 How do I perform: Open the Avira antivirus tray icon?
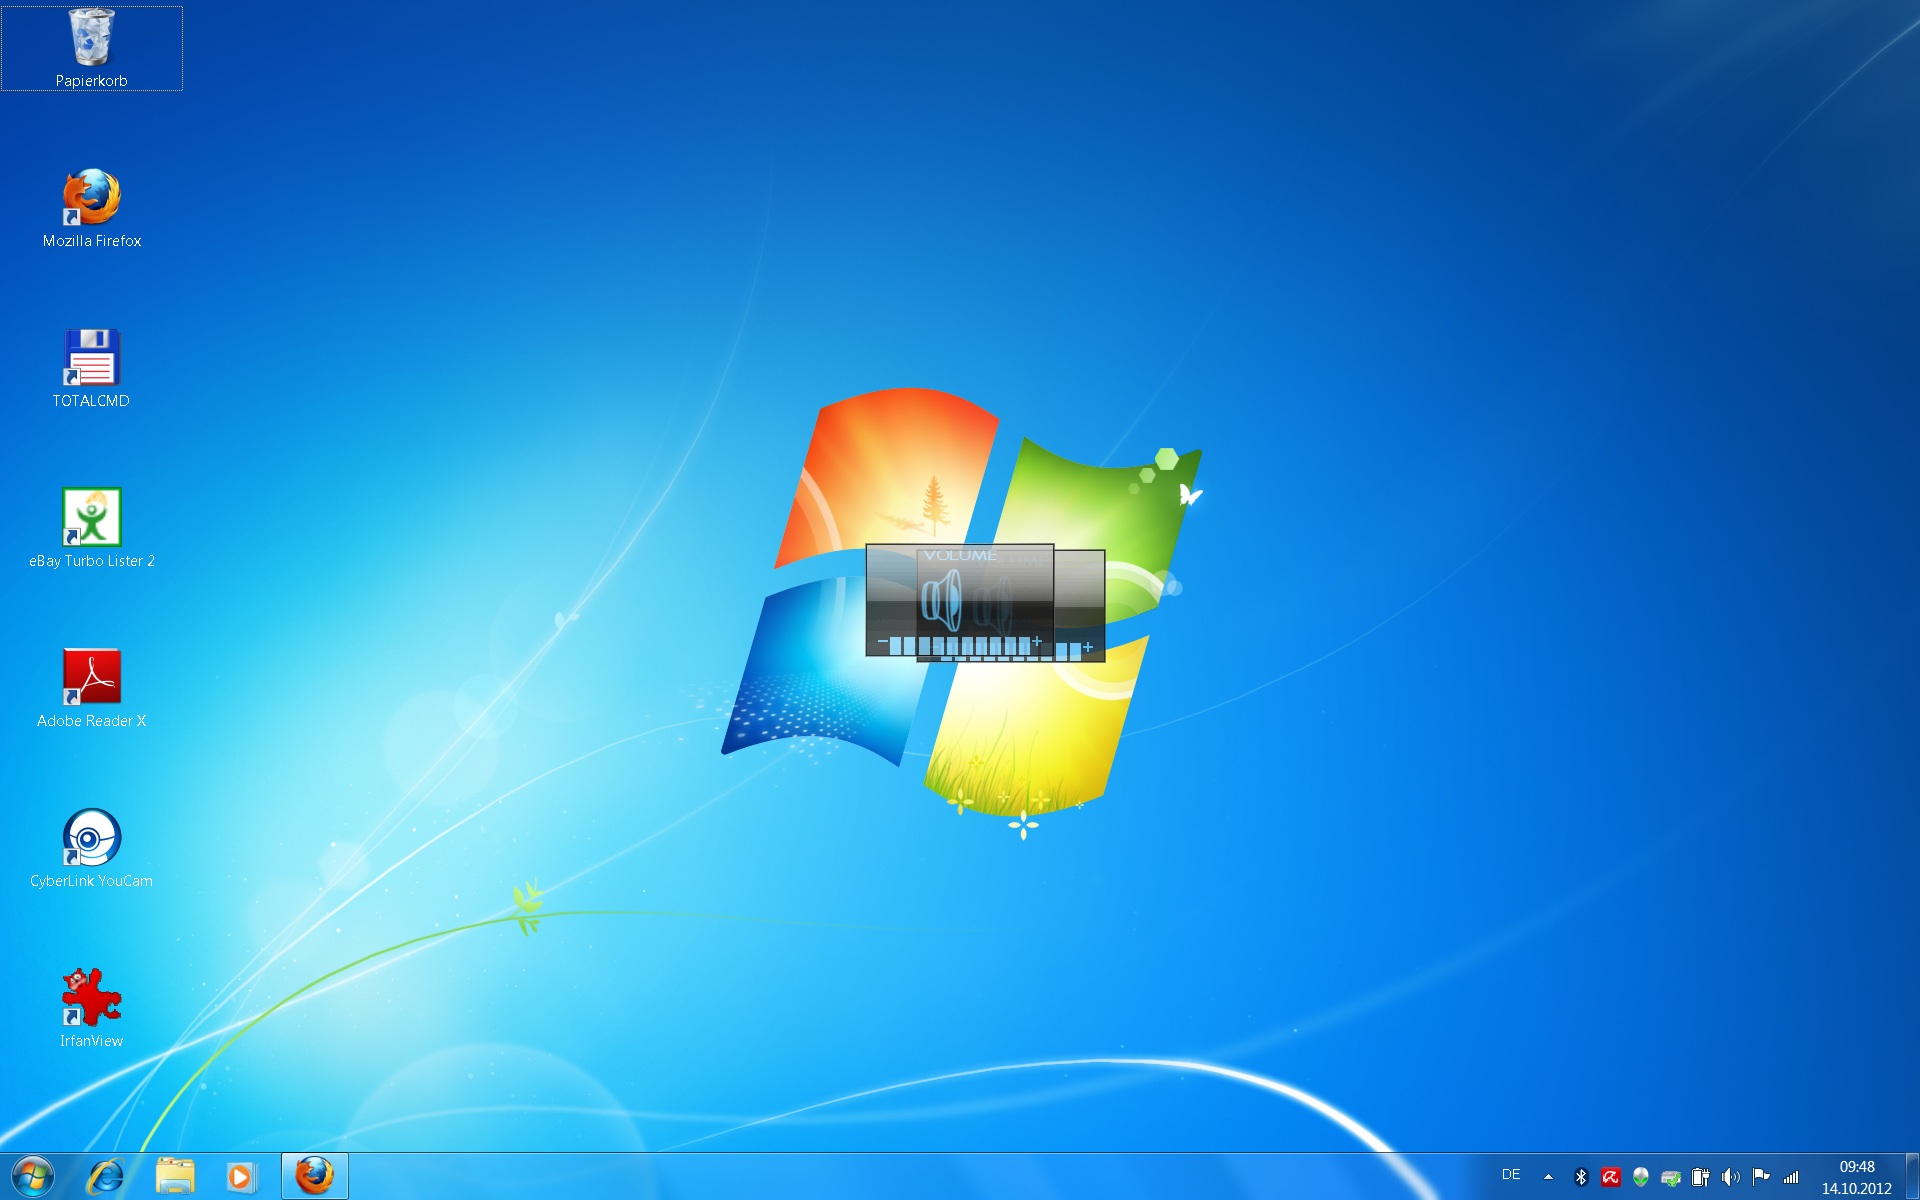(1610, 1177)
